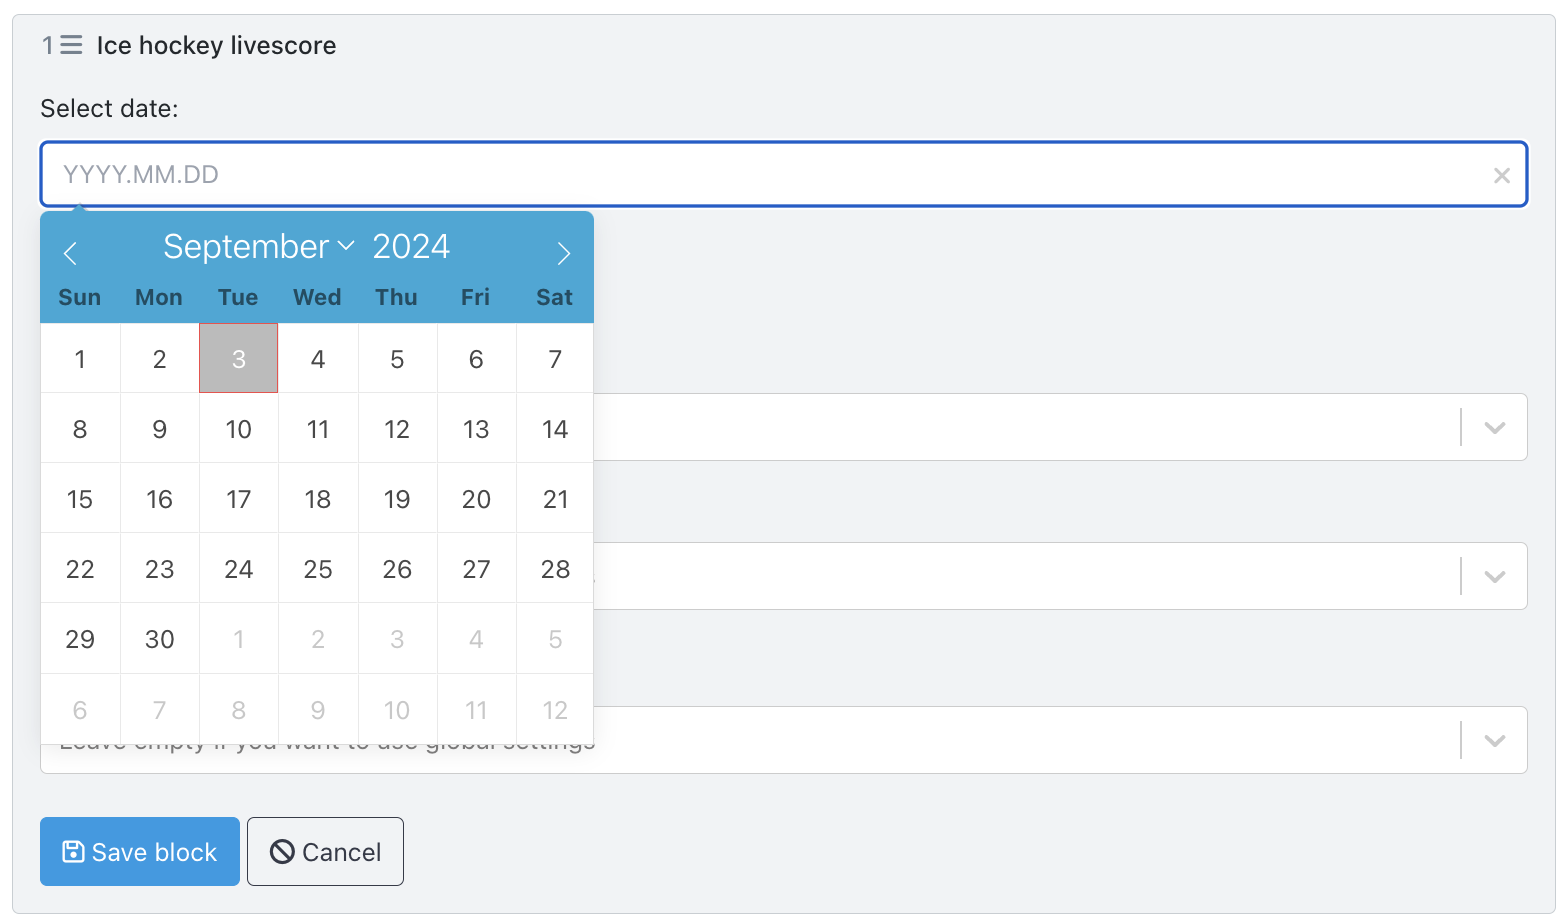
Task: Open the September month dropdown
Action: (x=259, y=246)
